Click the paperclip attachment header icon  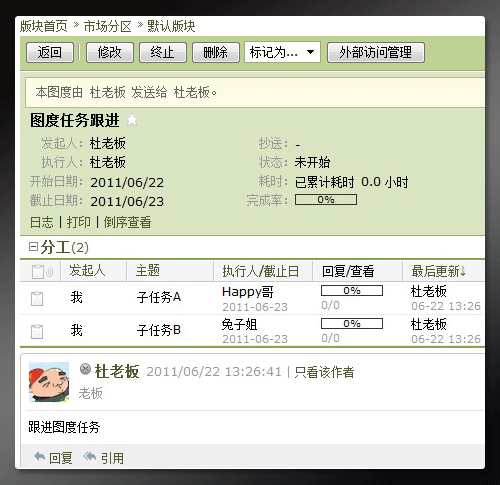tap(50, 272)
